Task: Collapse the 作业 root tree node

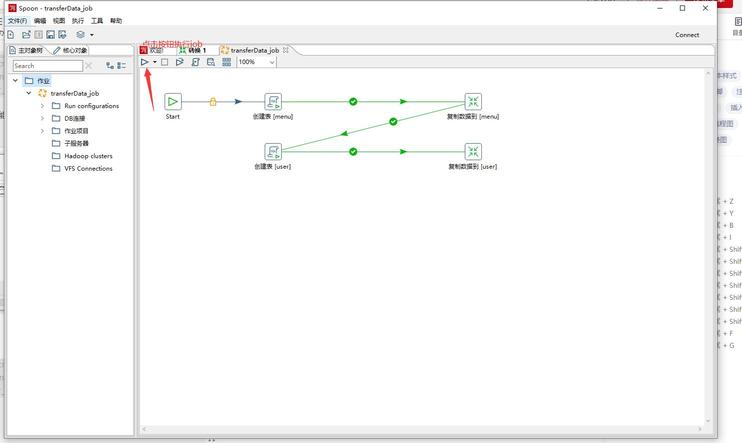Action: point(15,80)
